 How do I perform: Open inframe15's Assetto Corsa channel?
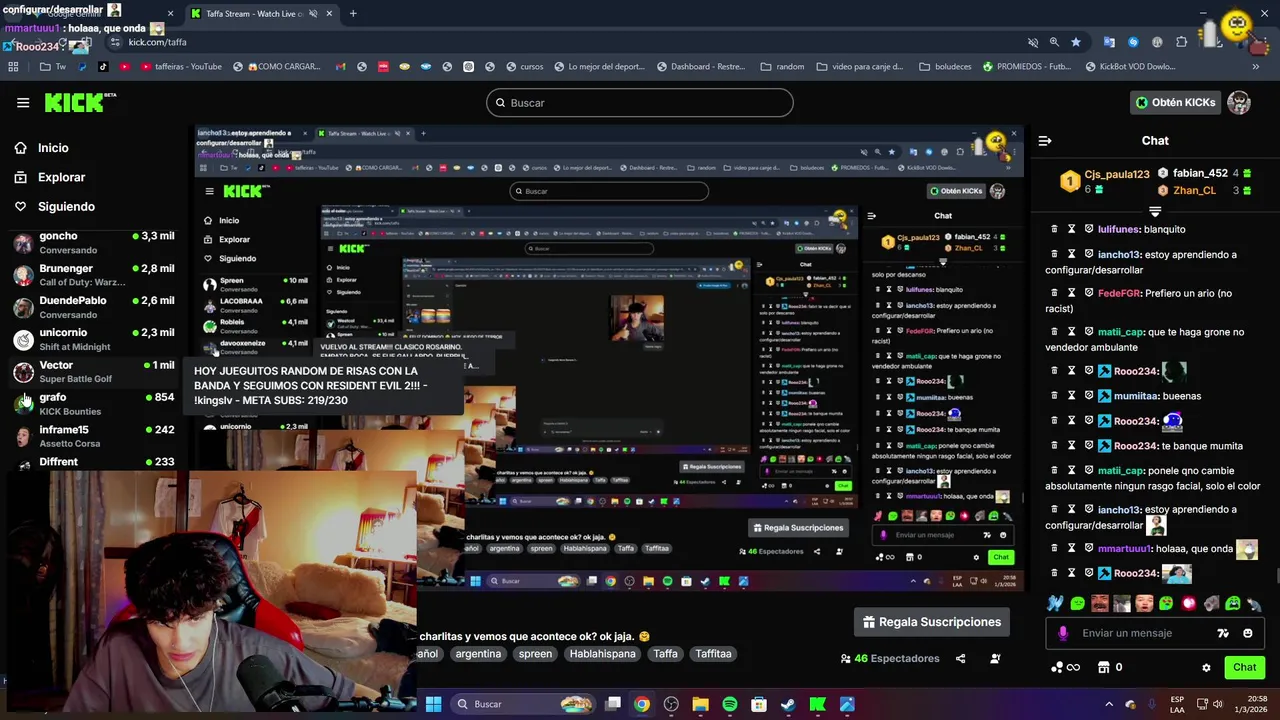[x=94, y=436]
